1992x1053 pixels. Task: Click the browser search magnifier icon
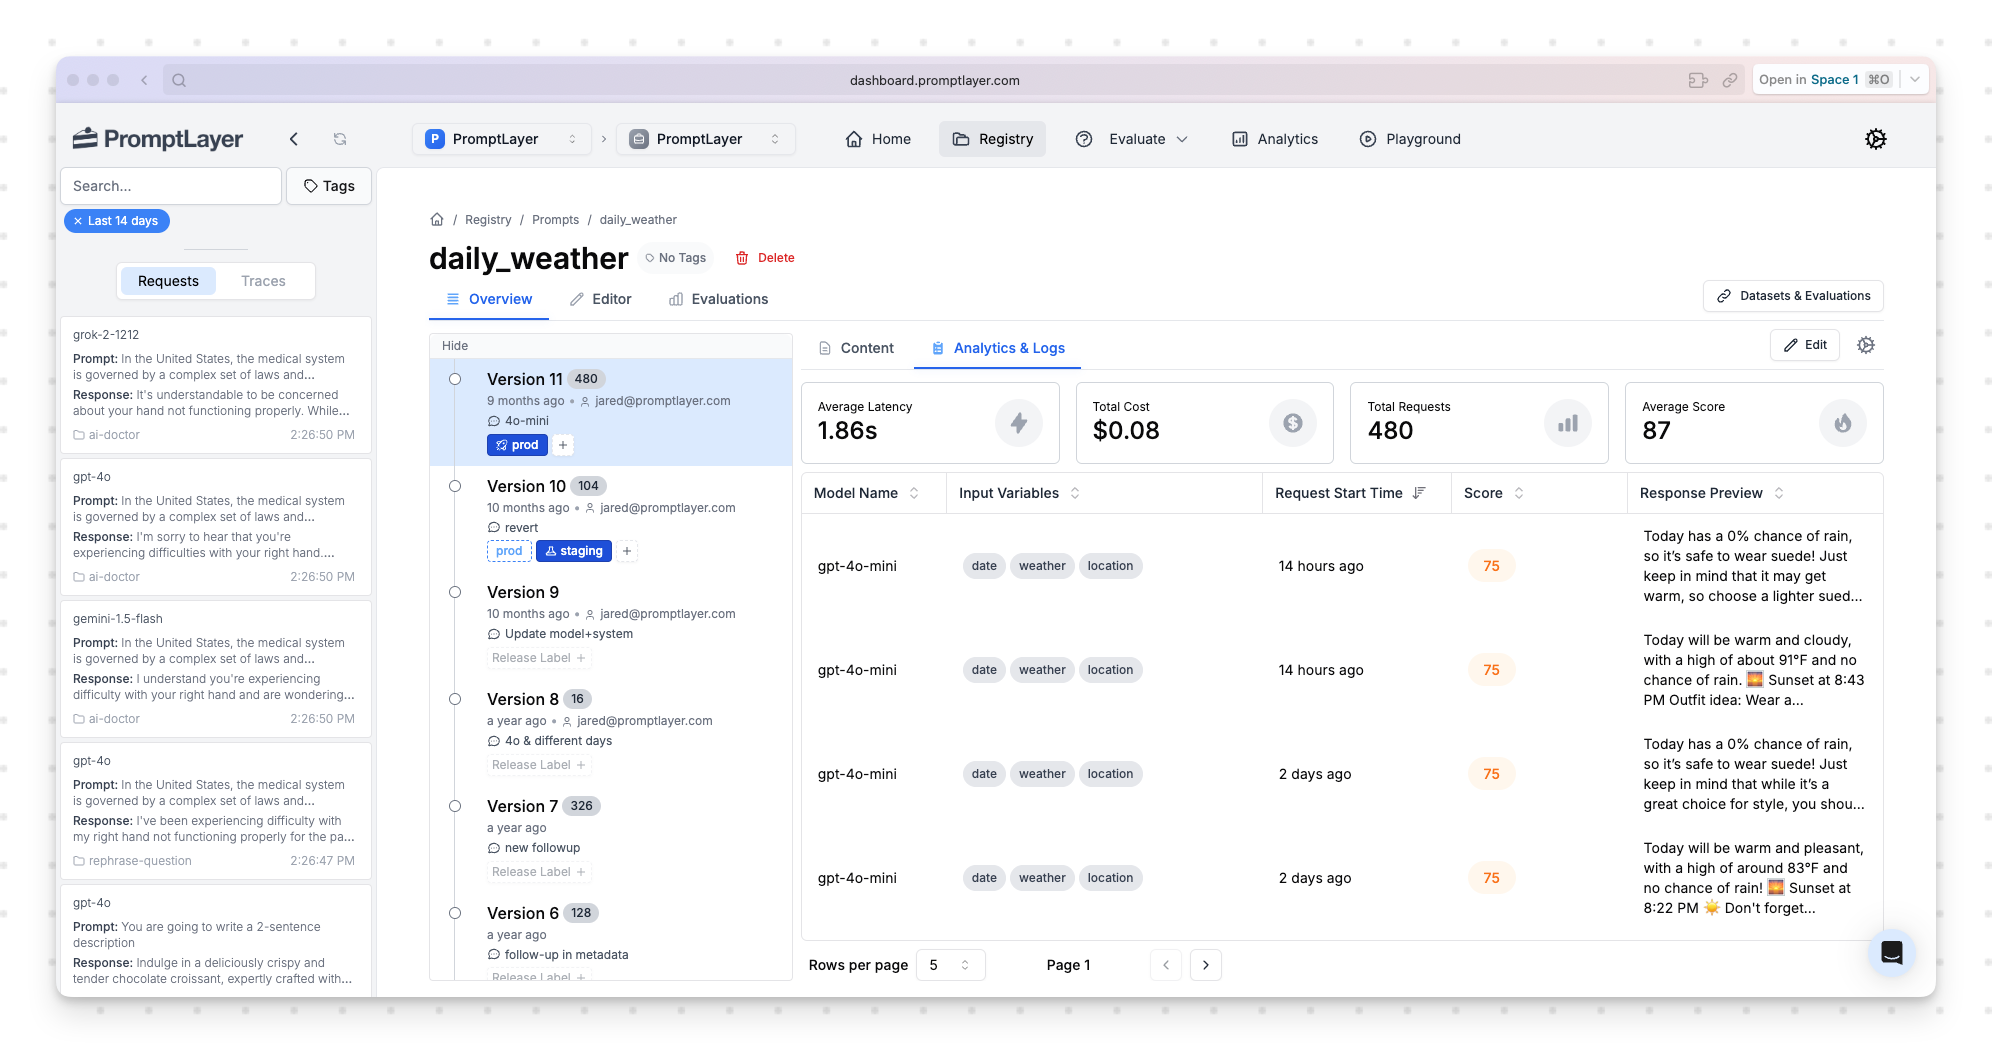(179, 80)
